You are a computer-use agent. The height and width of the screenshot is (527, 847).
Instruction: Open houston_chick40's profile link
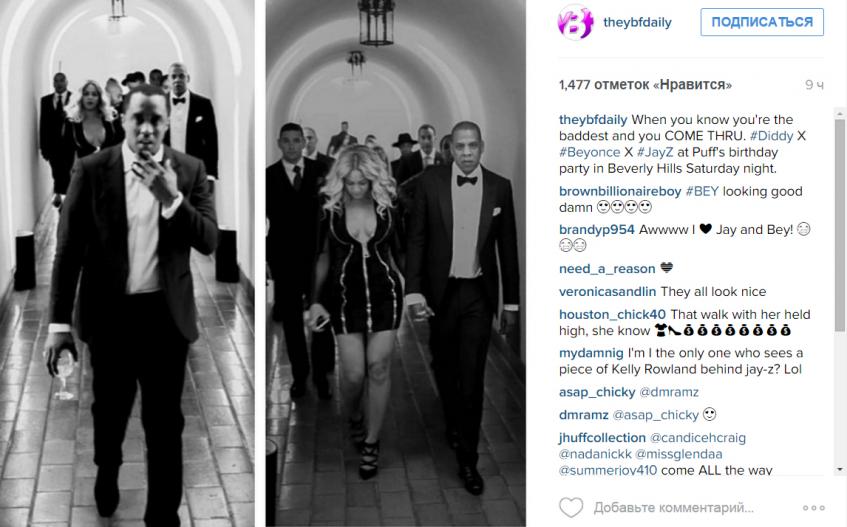(613, 314)
